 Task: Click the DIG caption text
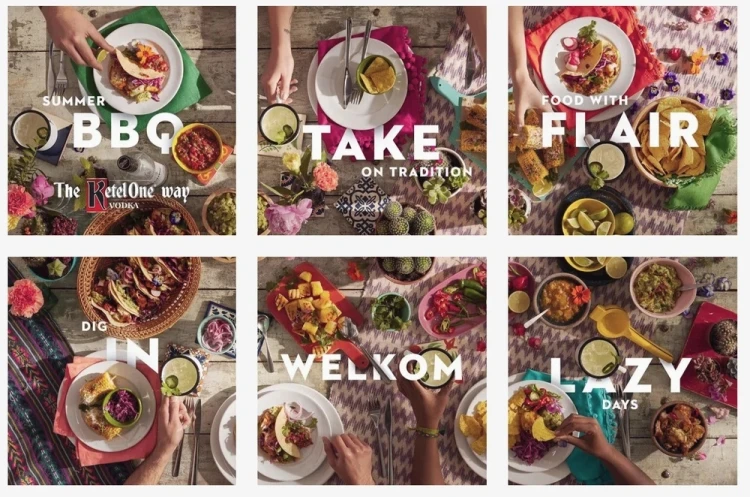click(x=94, y=327)
